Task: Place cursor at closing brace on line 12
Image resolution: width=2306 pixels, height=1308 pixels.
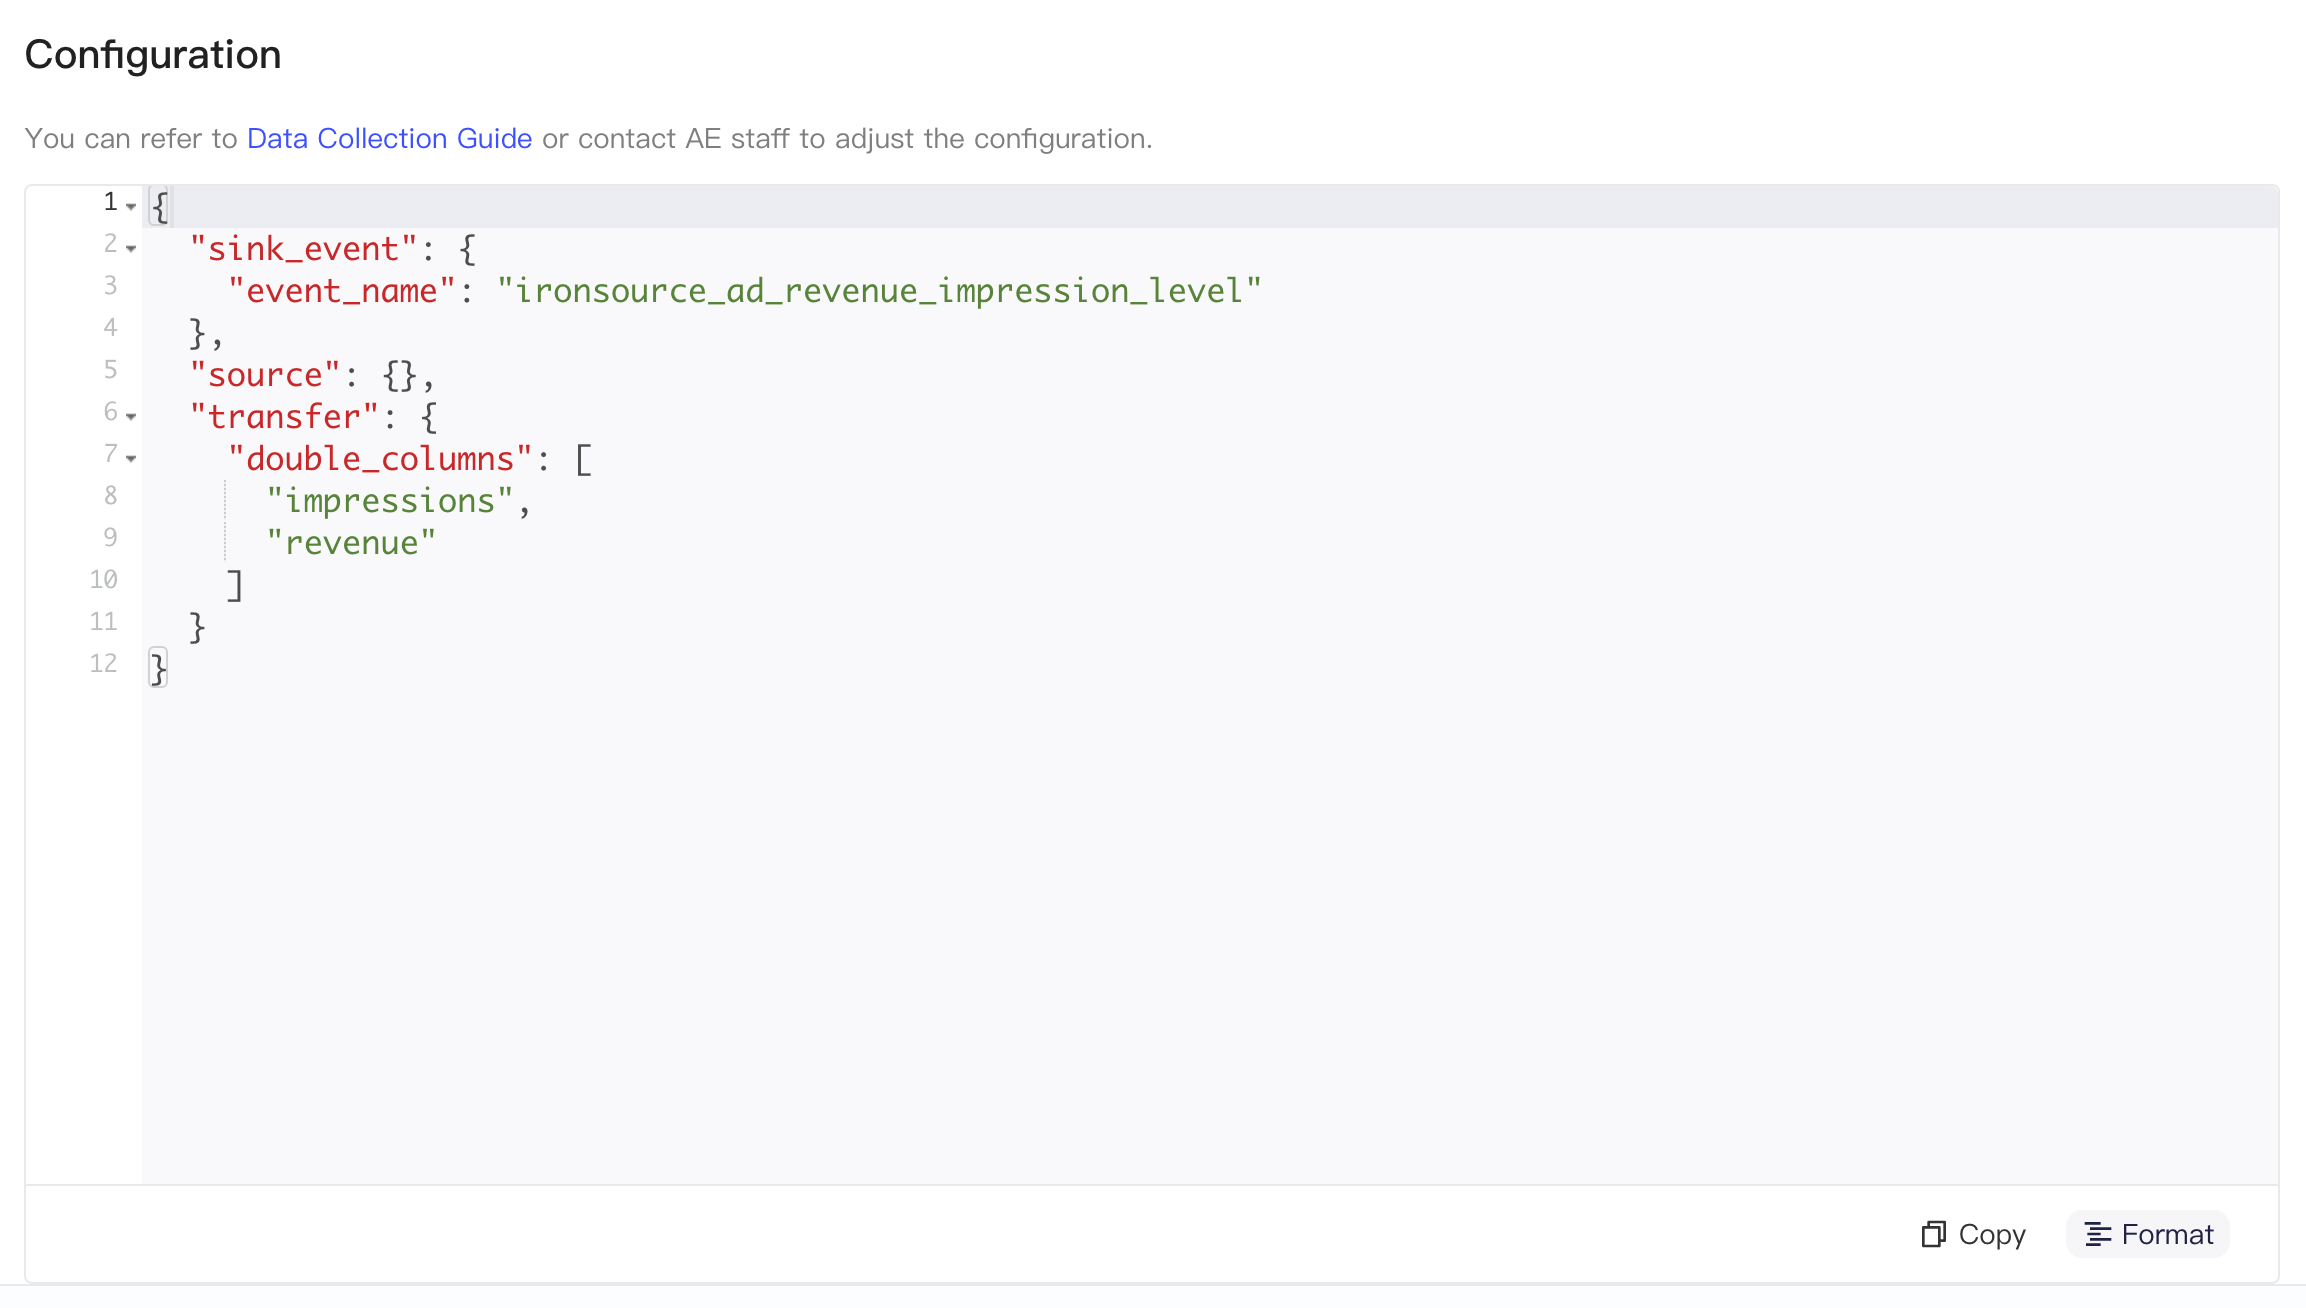Action: click(158, 668)
